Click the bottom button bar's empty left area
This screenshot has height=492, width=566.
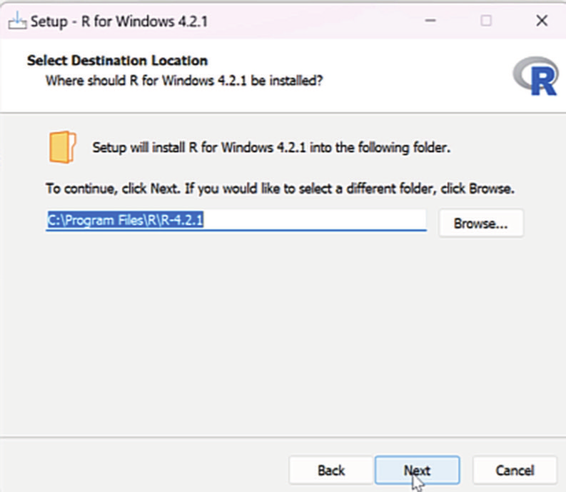tap(144, 466)
